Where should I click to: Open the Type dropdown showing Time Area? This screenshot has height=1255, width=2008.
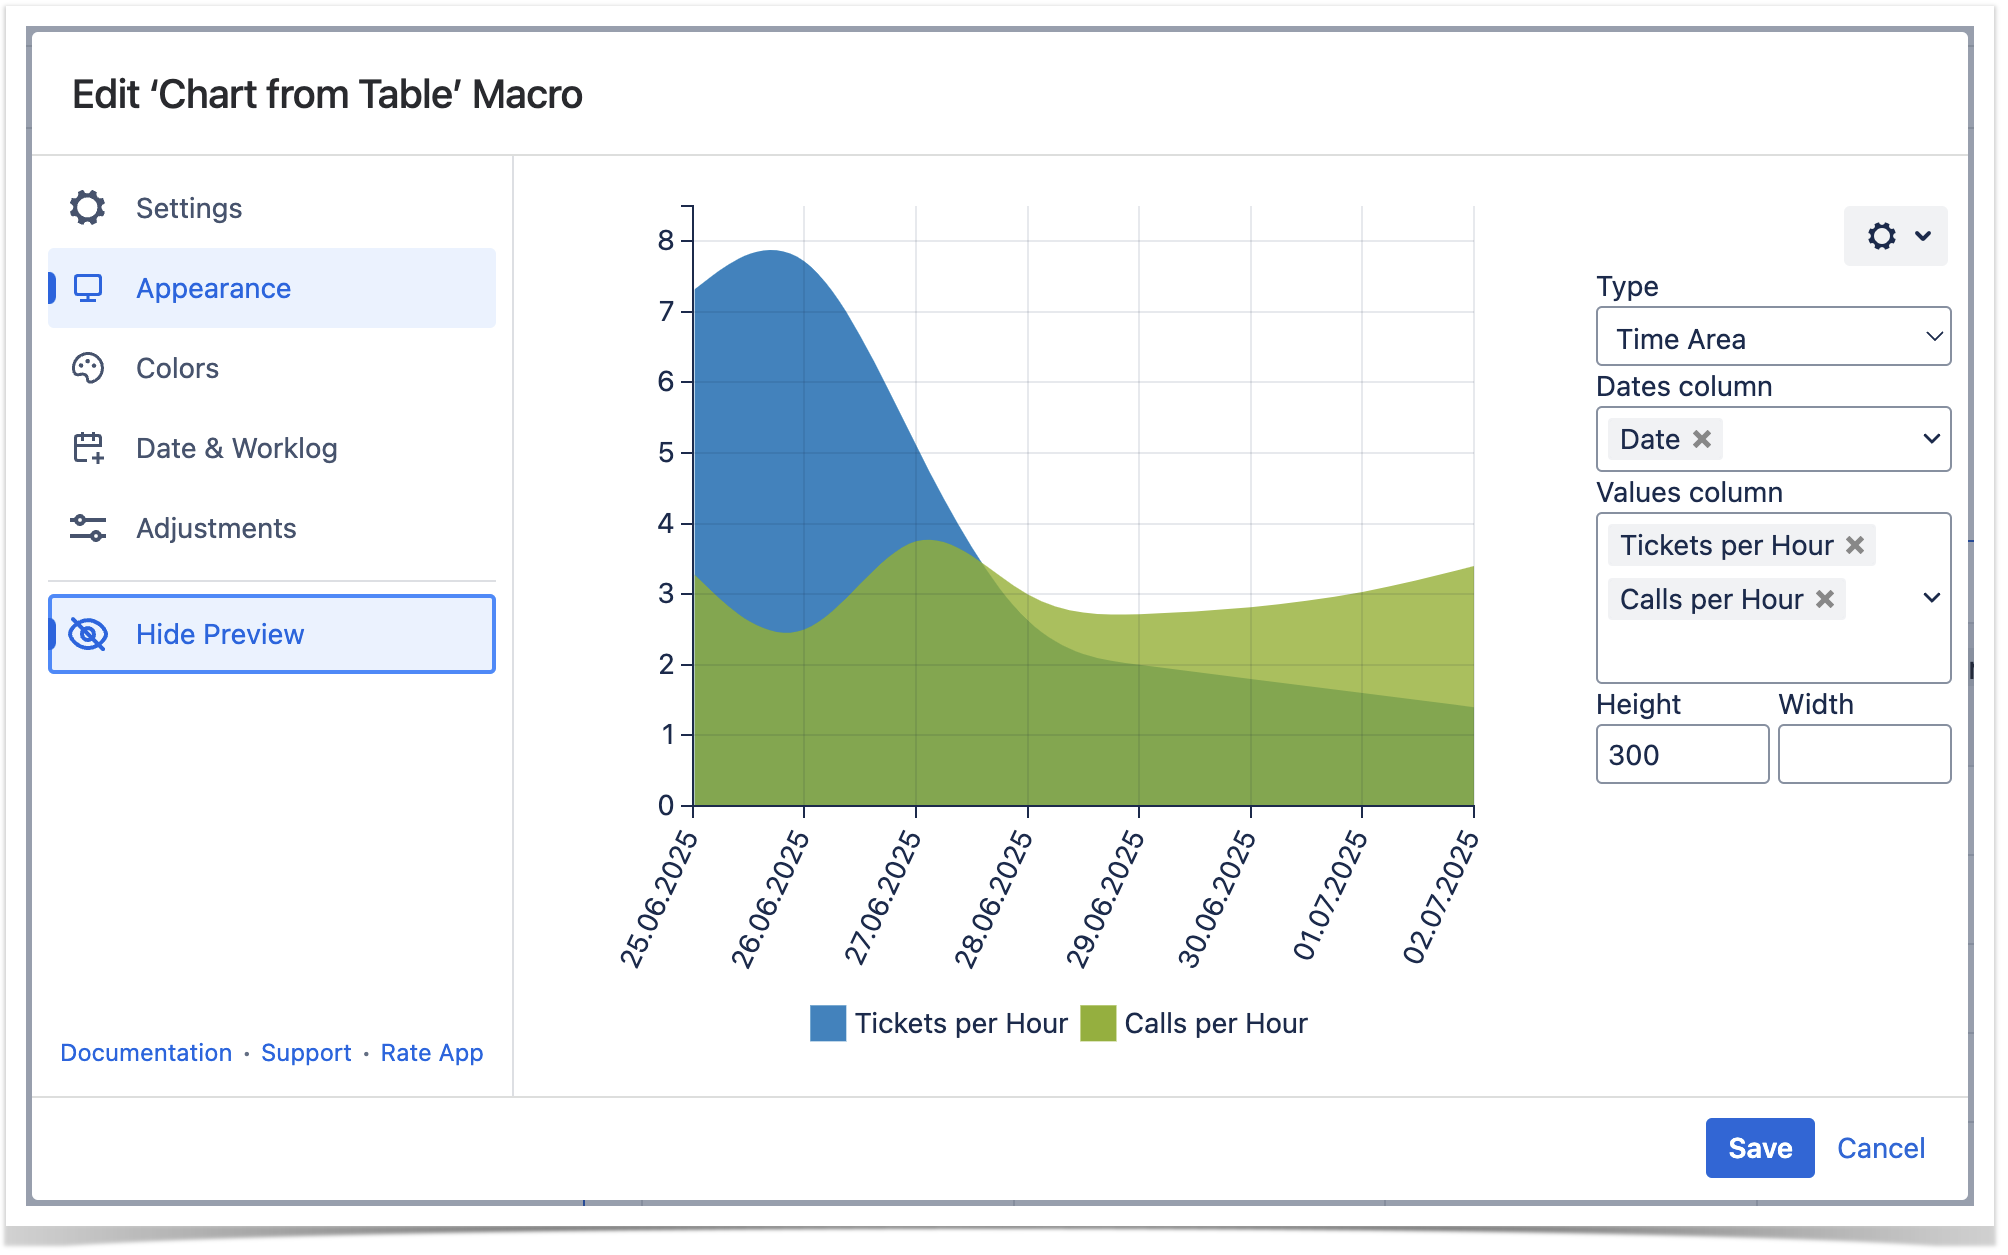[x=1772, y=338]
